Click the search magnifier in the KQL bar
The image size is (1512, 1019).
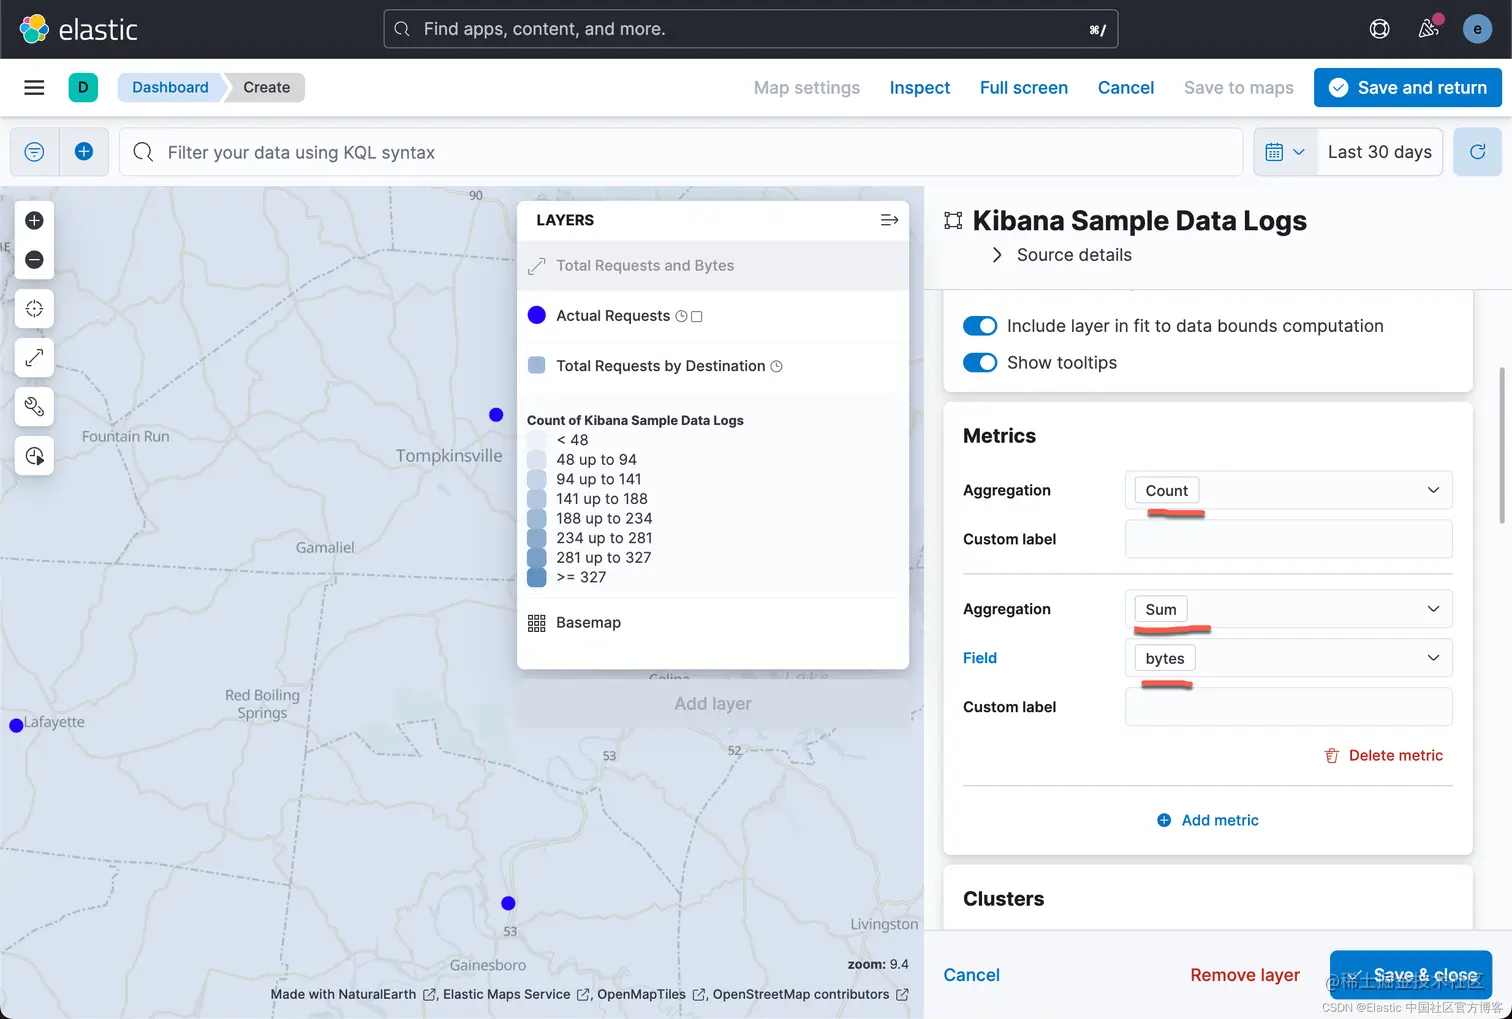(x=143, y=152)
